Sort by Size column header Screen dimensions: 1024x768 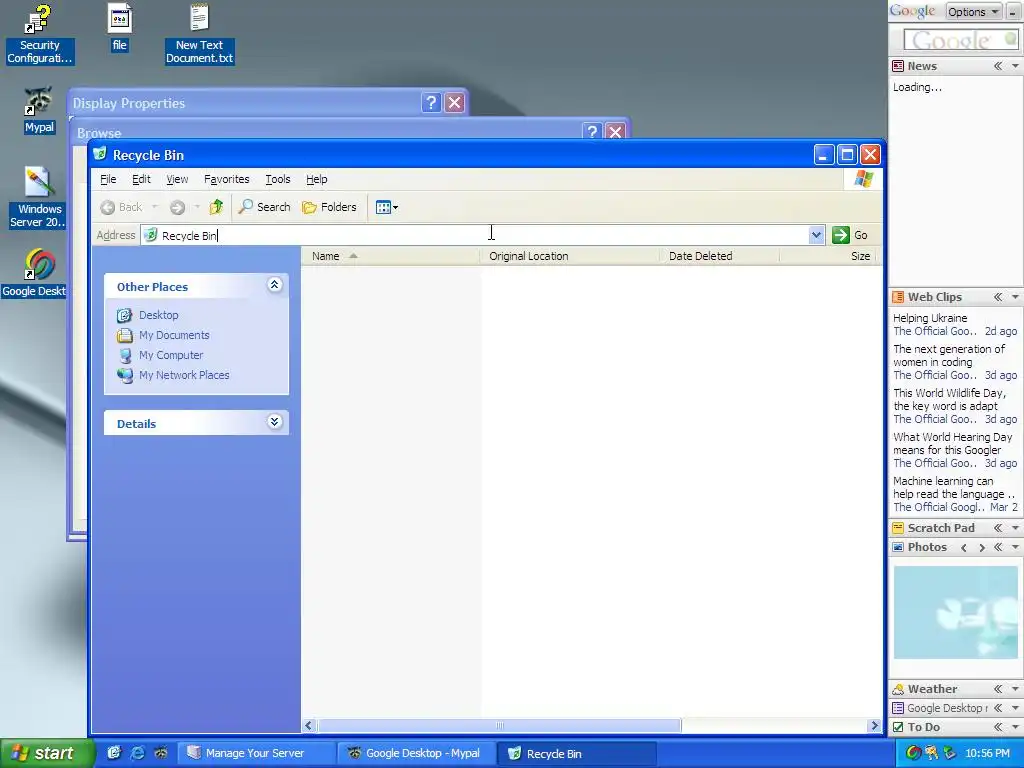827,256
